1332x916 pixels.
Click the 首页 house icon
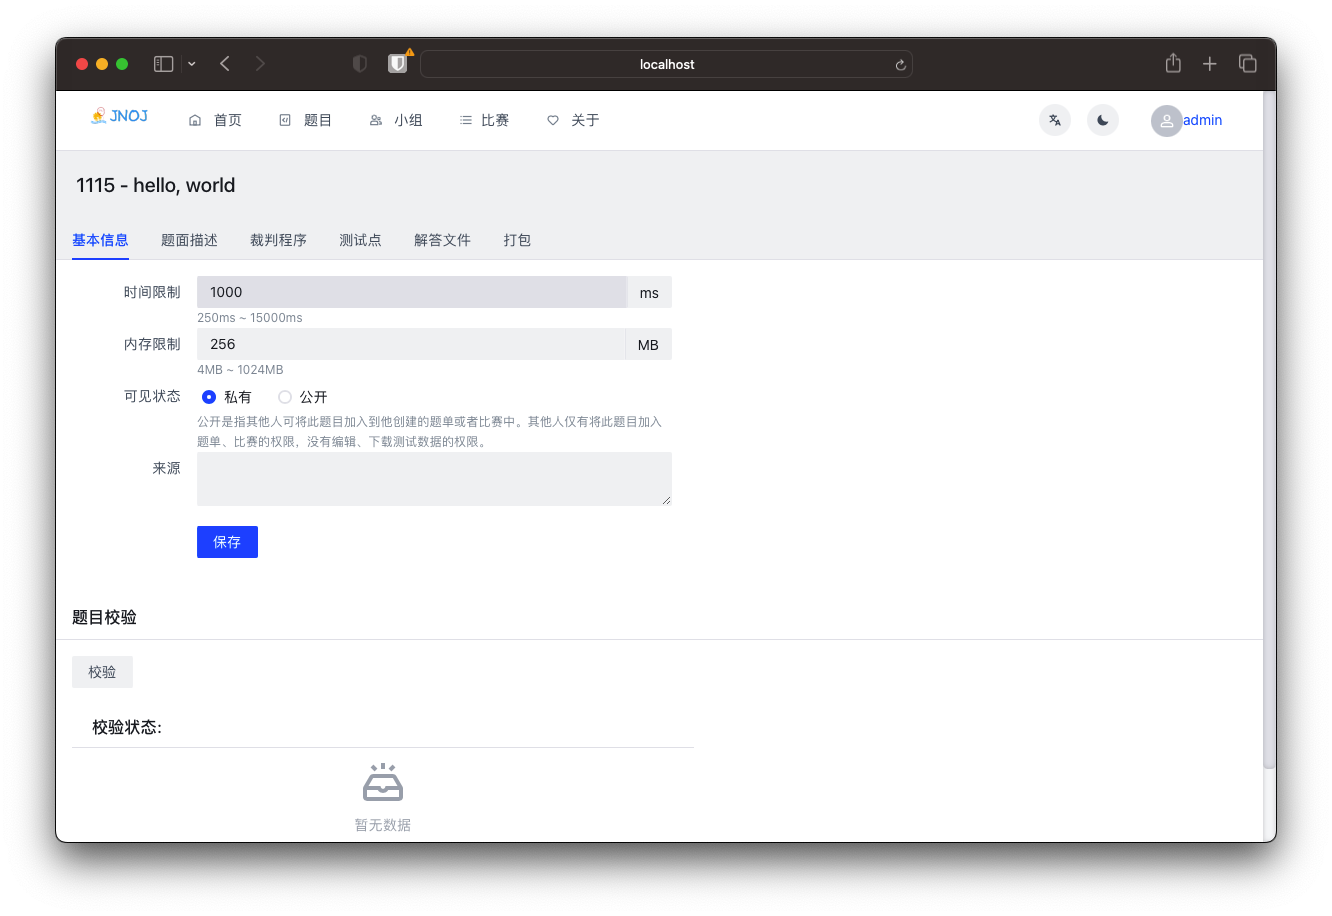click(x=195, y=120)
